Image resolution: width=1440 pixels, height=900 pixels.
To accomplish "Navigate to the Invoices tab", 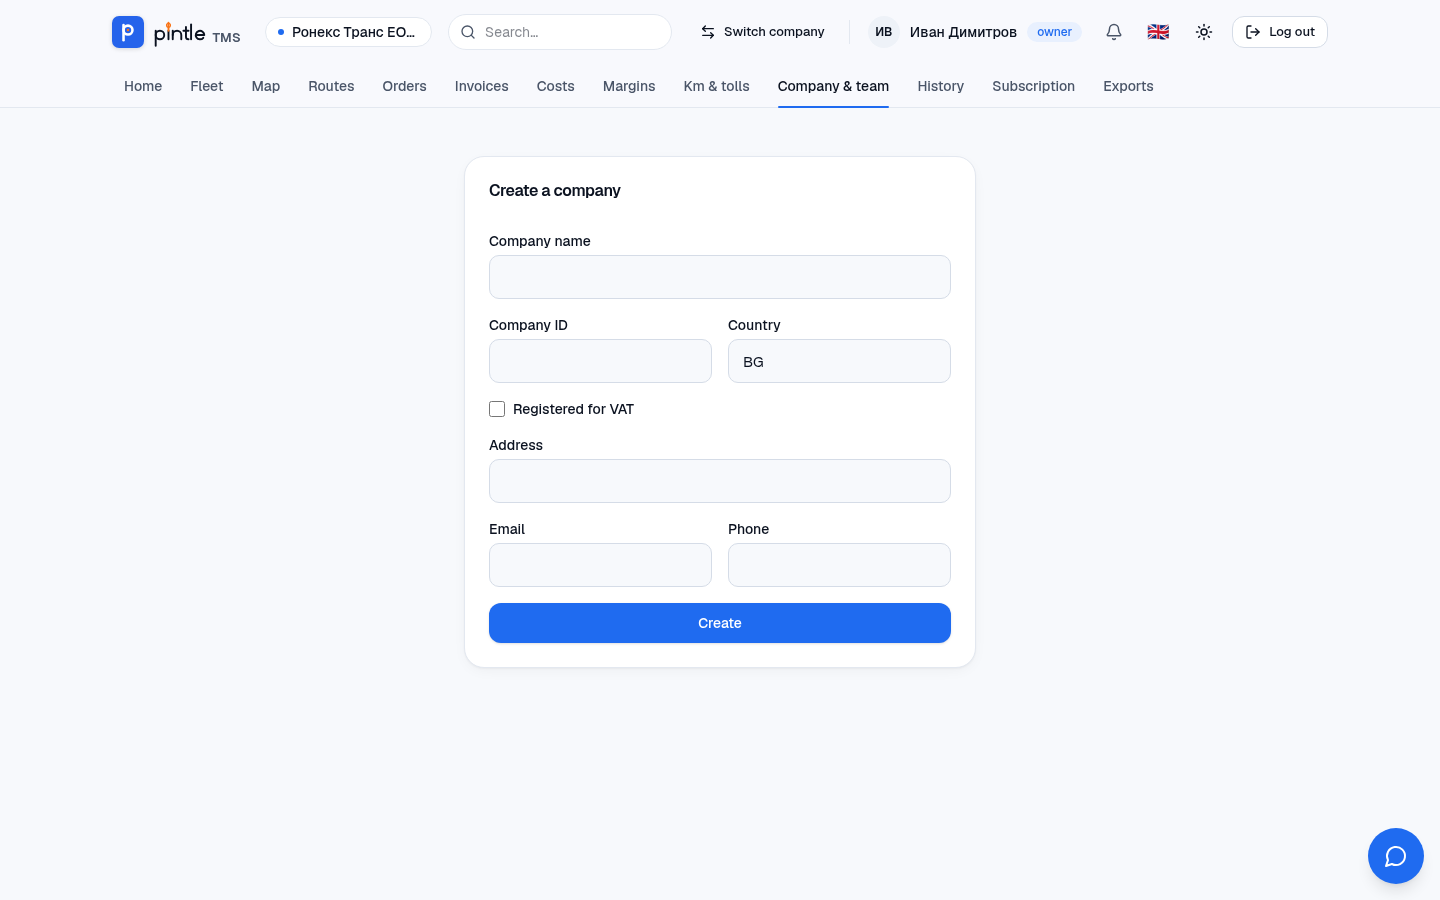I will click(482, 86).
